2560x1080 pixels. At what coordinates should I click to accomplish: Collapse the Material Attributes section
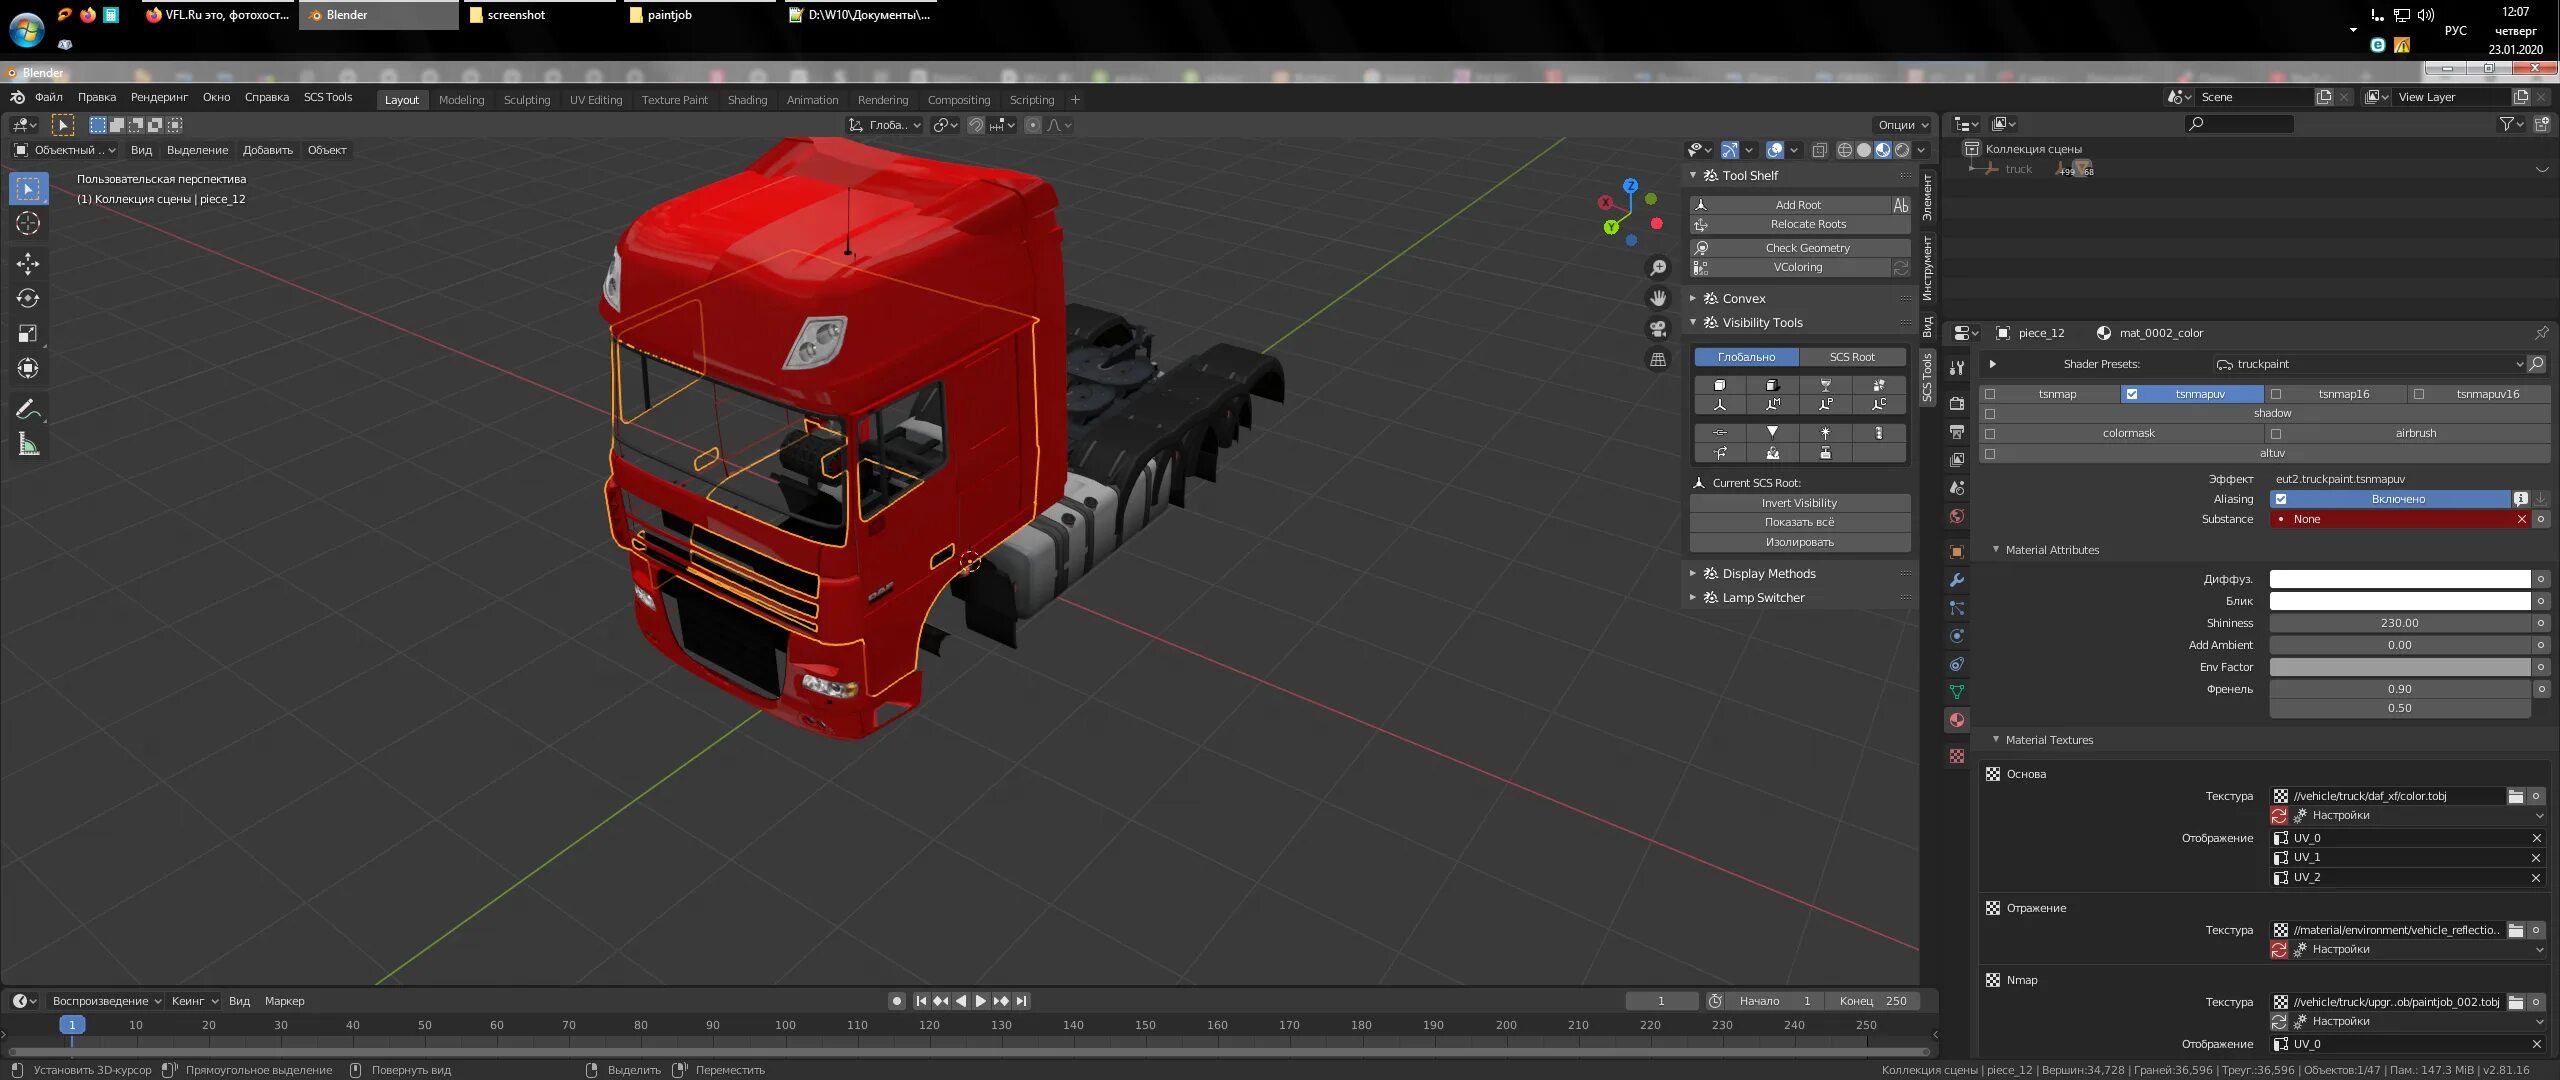click(x=1996, y=550)
